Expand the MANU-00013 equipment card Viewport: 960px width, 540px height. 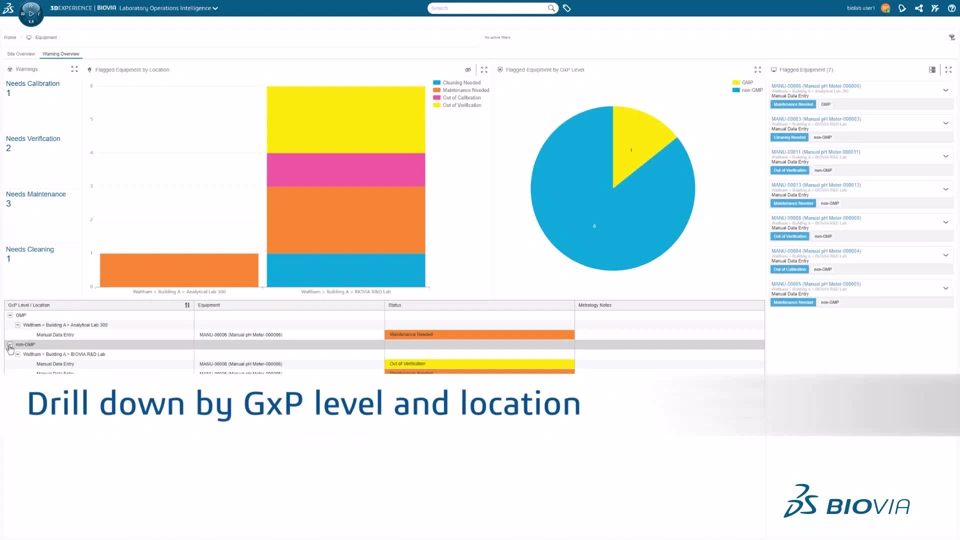tap(945, 189)
